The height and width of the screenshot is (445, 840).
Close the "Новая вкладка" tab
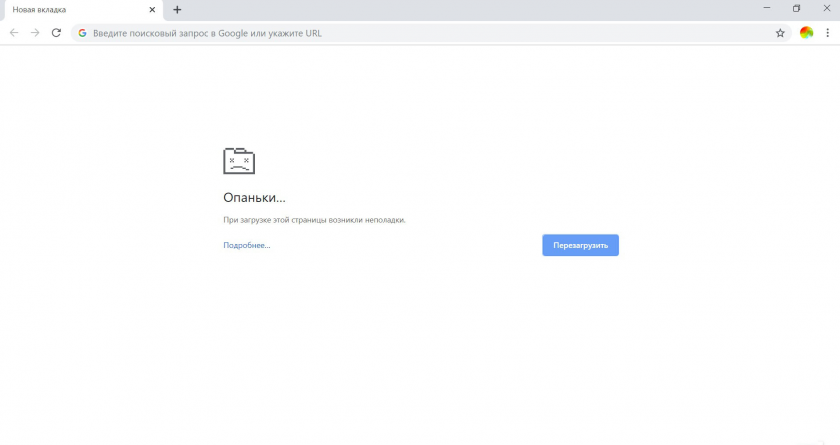click(152, 10)
